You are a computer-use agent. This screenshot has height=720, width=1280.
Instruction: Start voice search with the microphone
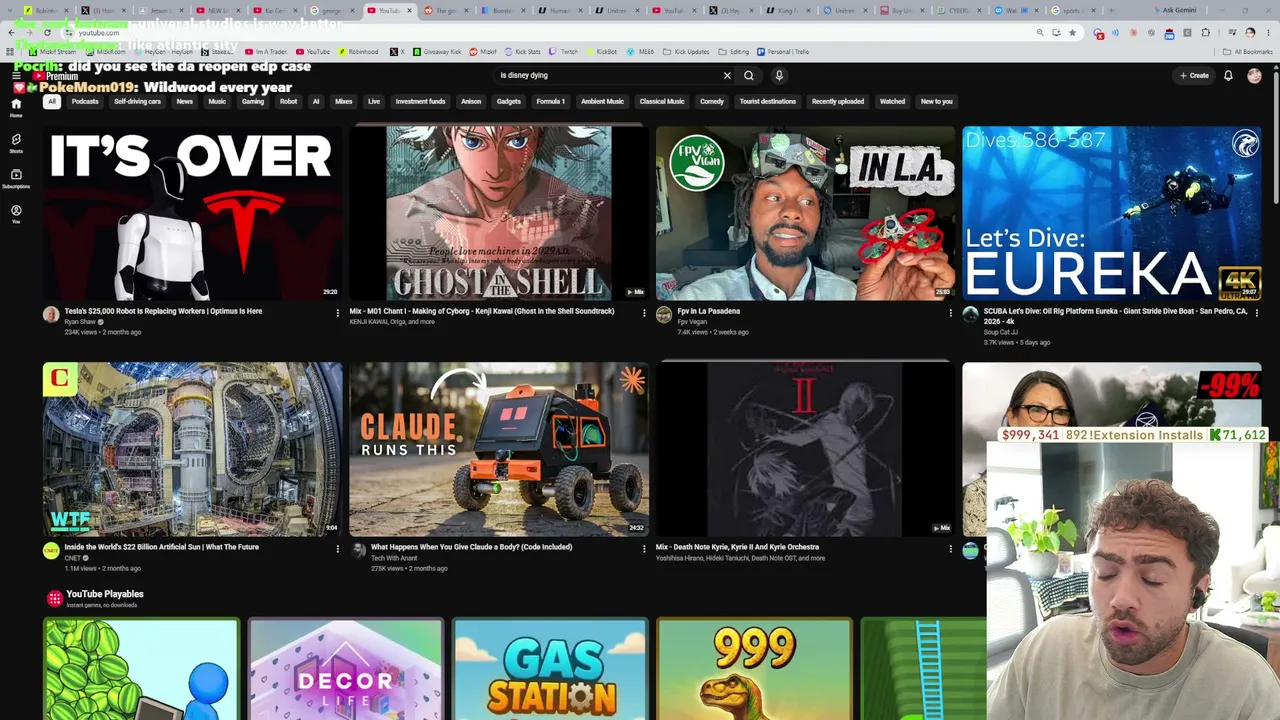[779, 75]
